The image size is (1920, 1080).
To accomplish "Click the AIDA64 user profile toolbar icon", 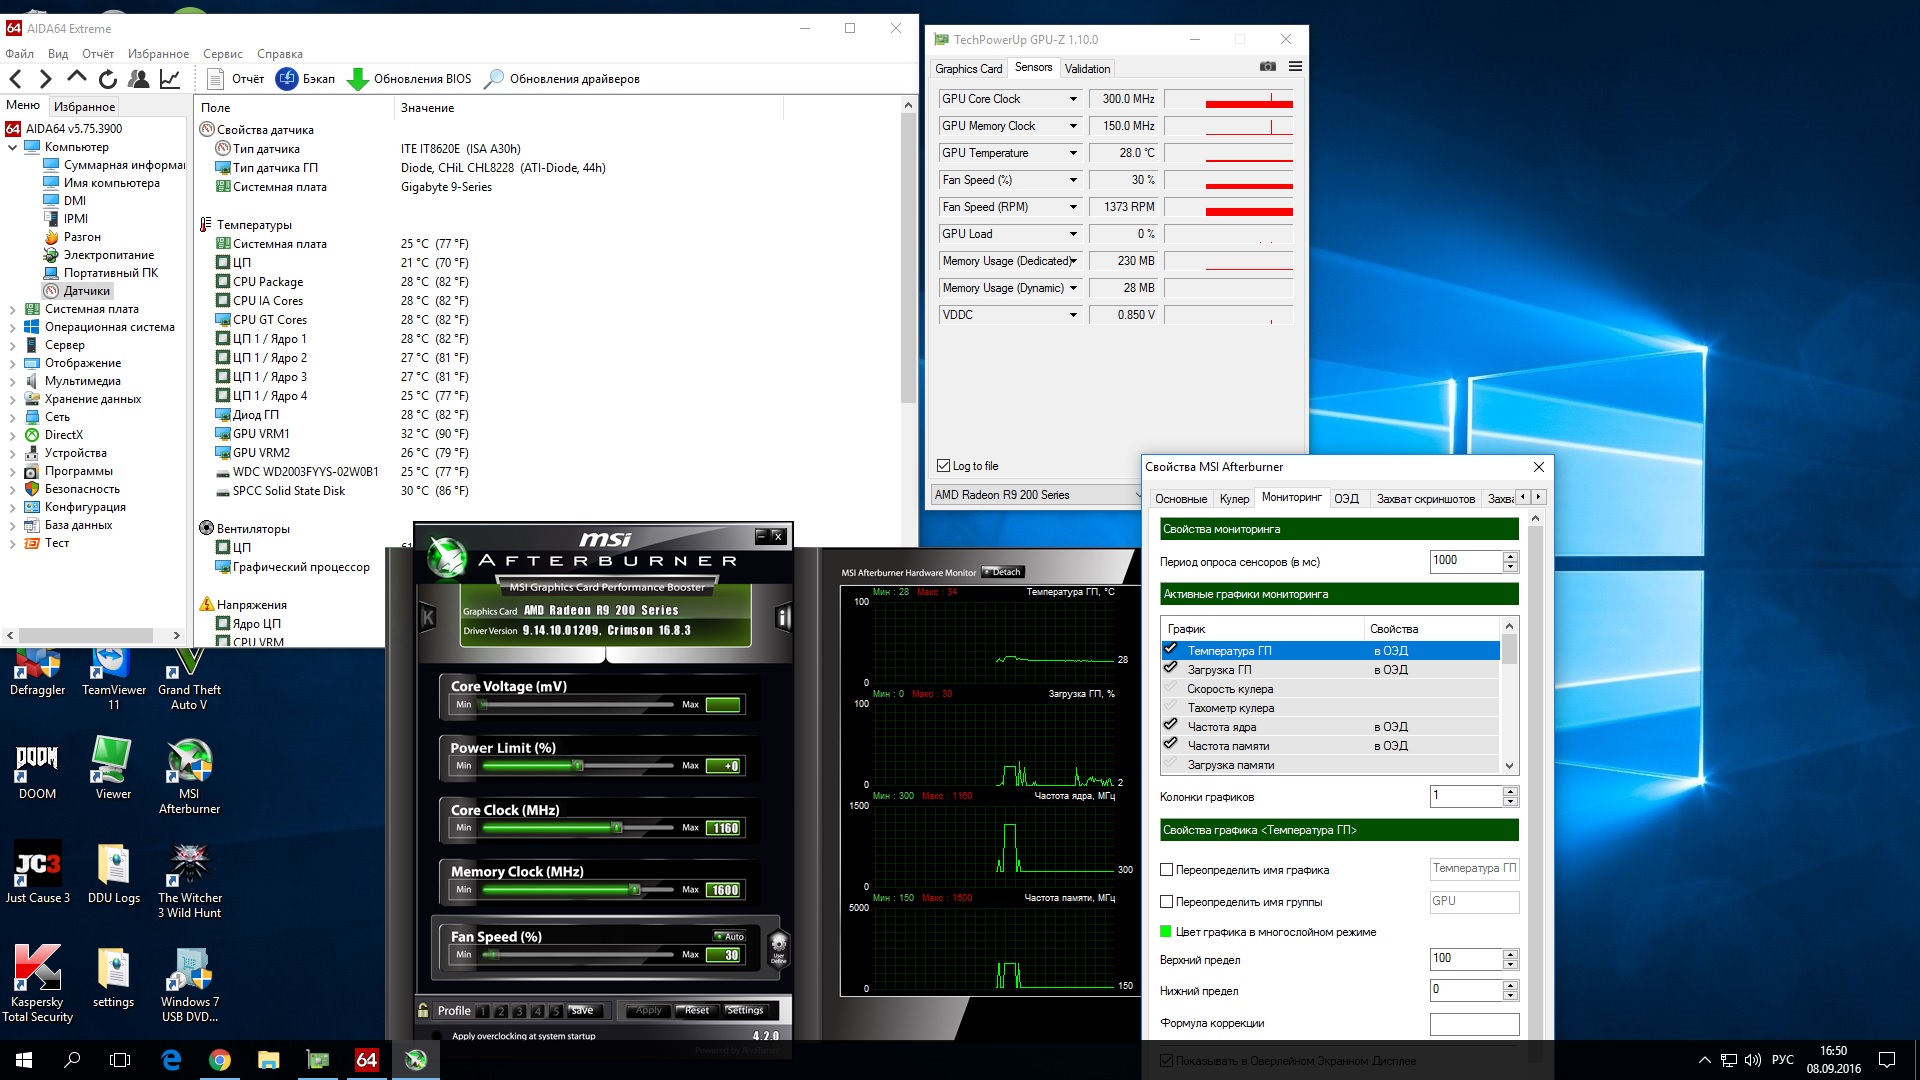I will [139, 79].
